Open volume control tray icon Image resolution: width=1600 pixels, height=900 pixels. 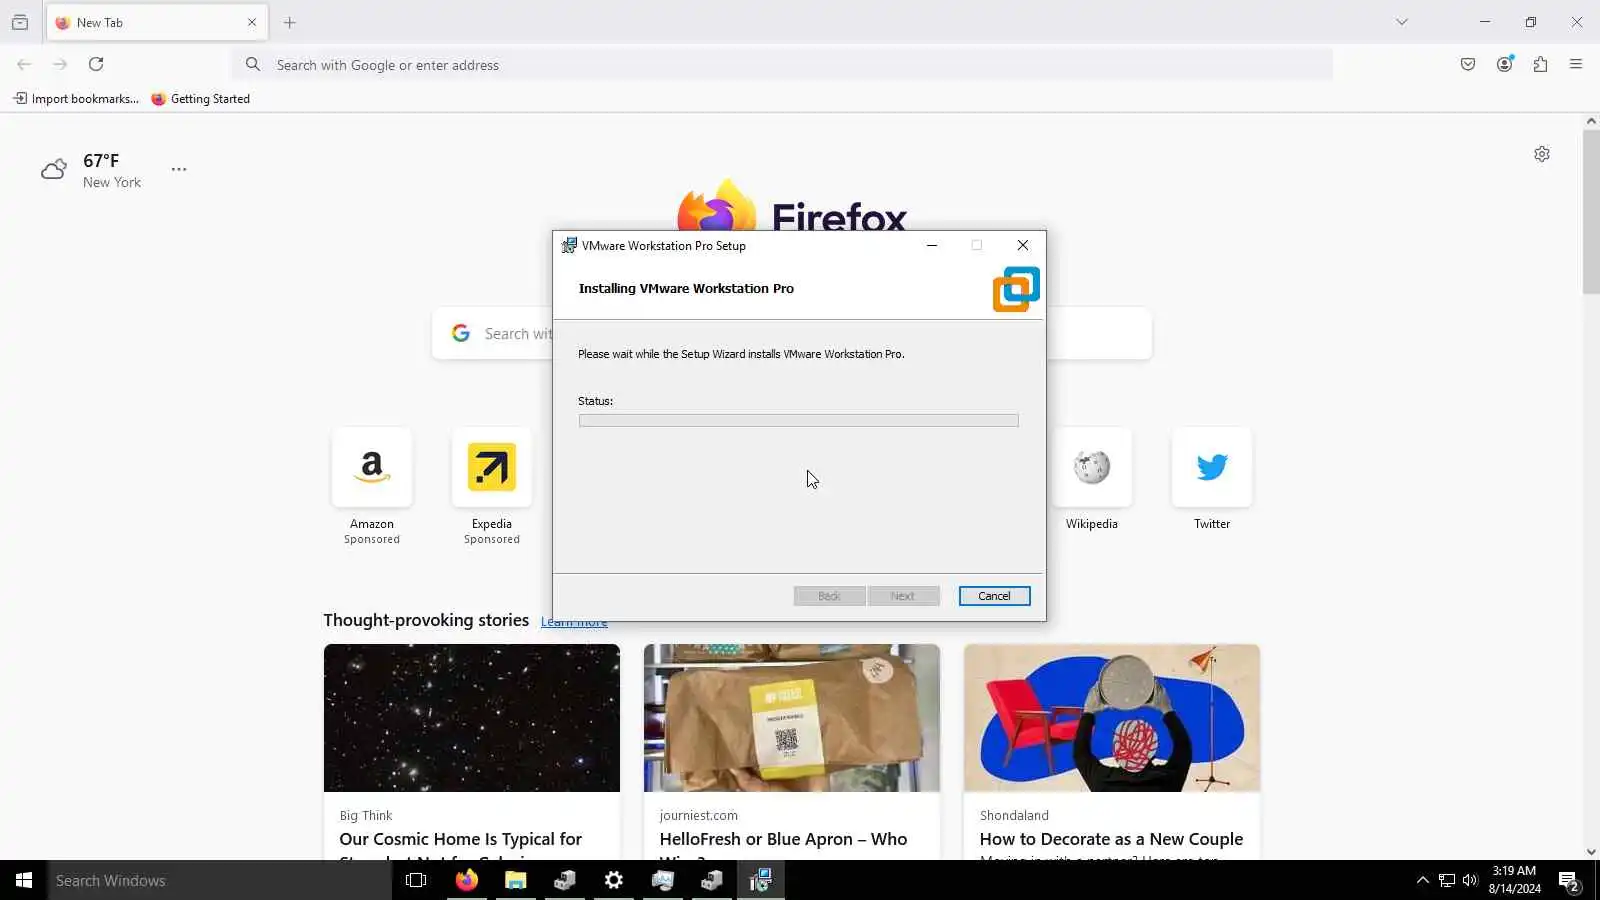pos(1470,881)
